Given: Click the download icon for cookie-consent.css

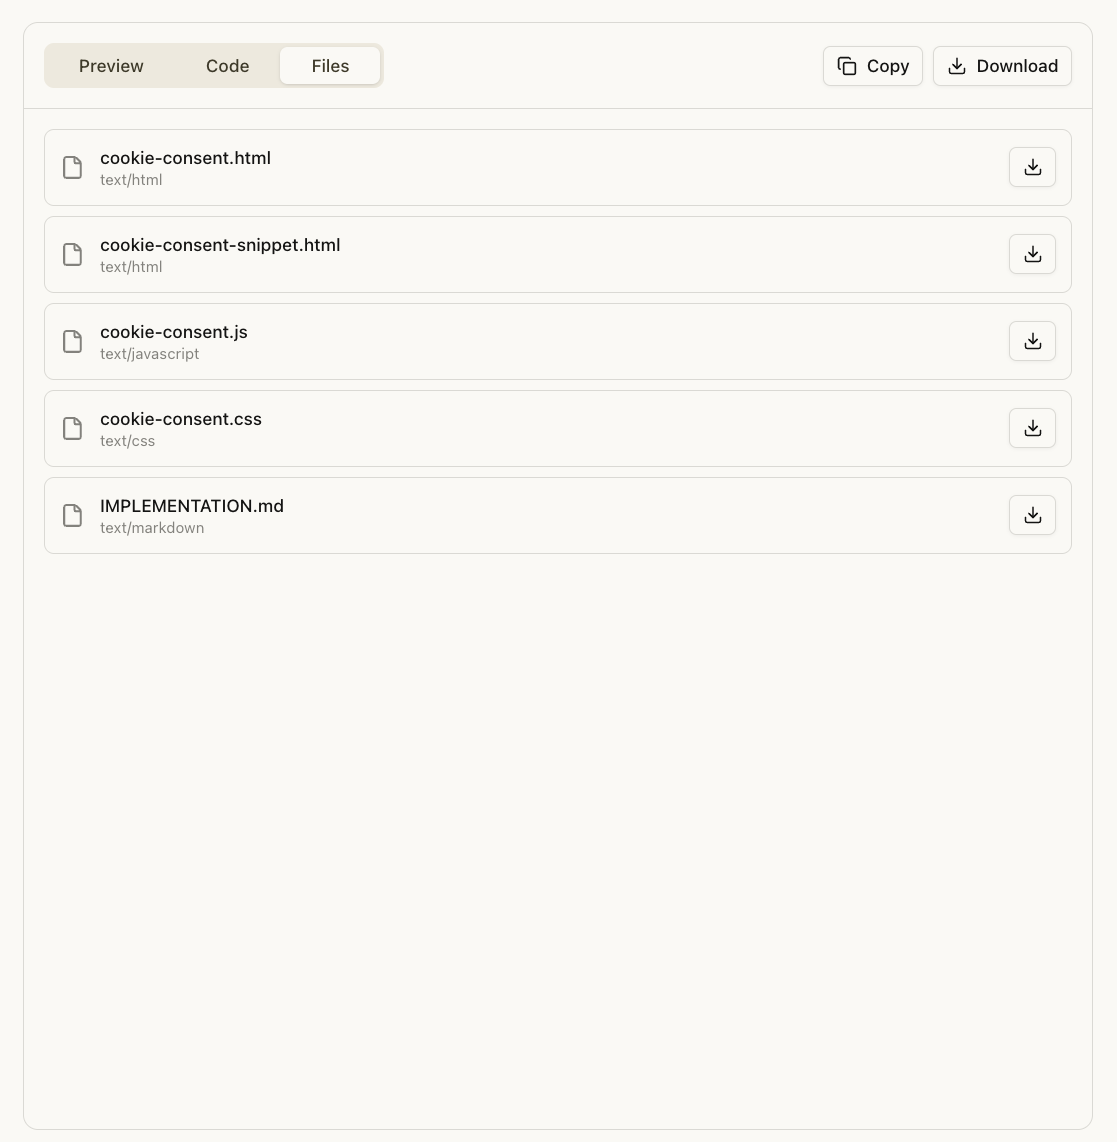Looking at the screenshot, I should coord(1032,428).
